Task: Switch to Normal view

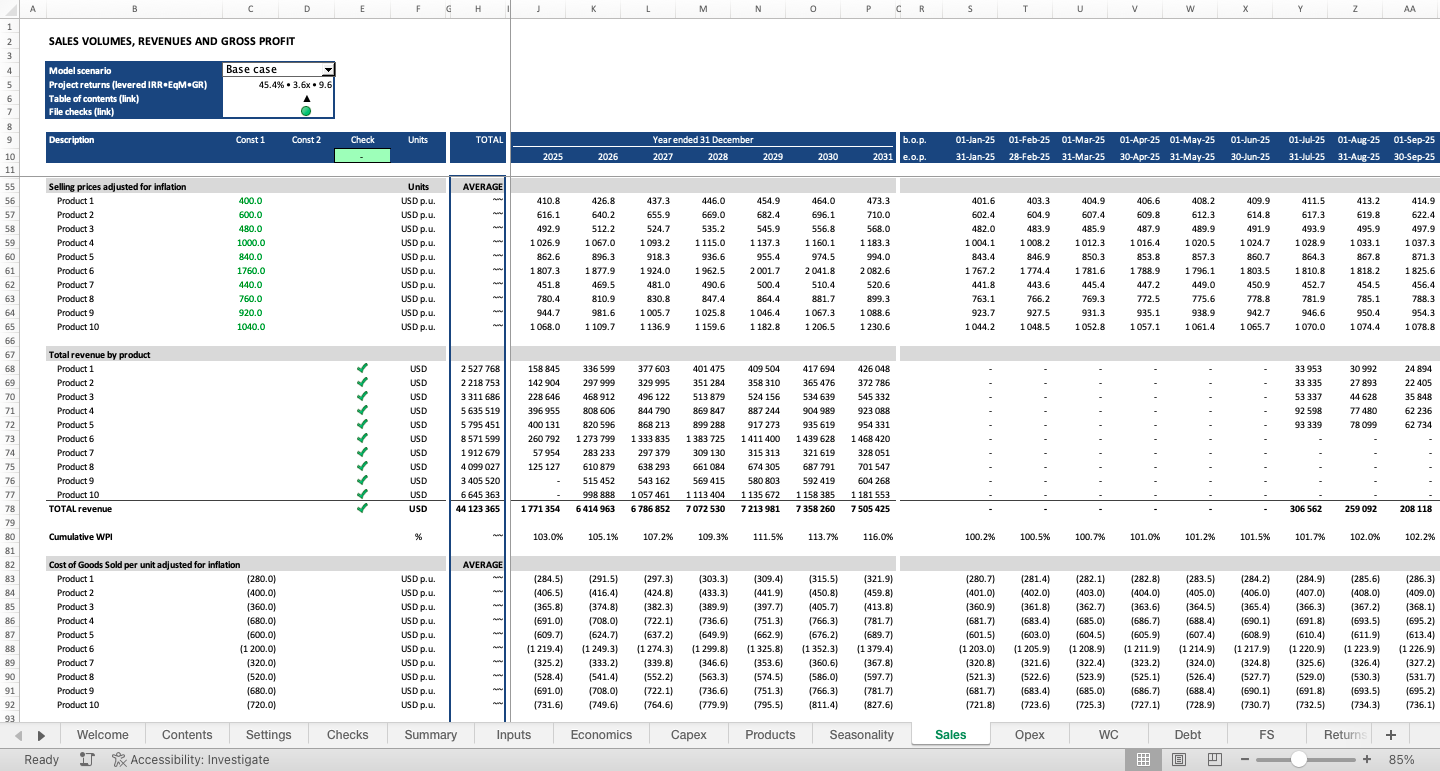Action: click(1142, 760)
